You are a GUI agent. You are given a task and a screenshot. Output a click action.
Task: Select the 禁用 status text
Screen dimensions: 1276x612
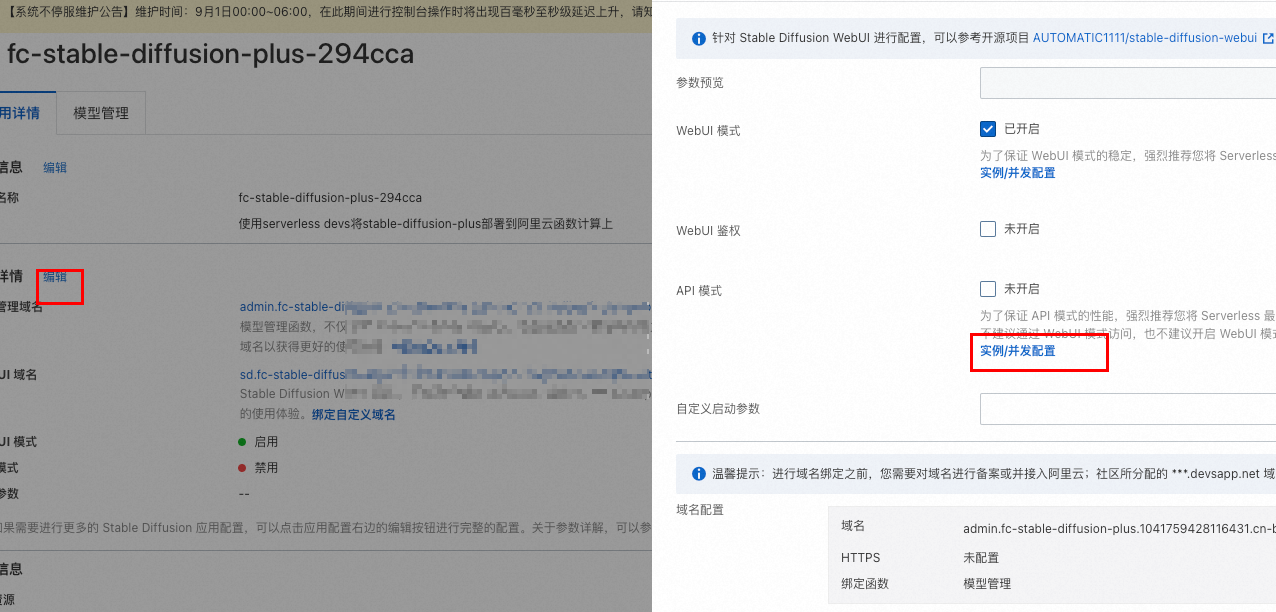click(266, 468)
